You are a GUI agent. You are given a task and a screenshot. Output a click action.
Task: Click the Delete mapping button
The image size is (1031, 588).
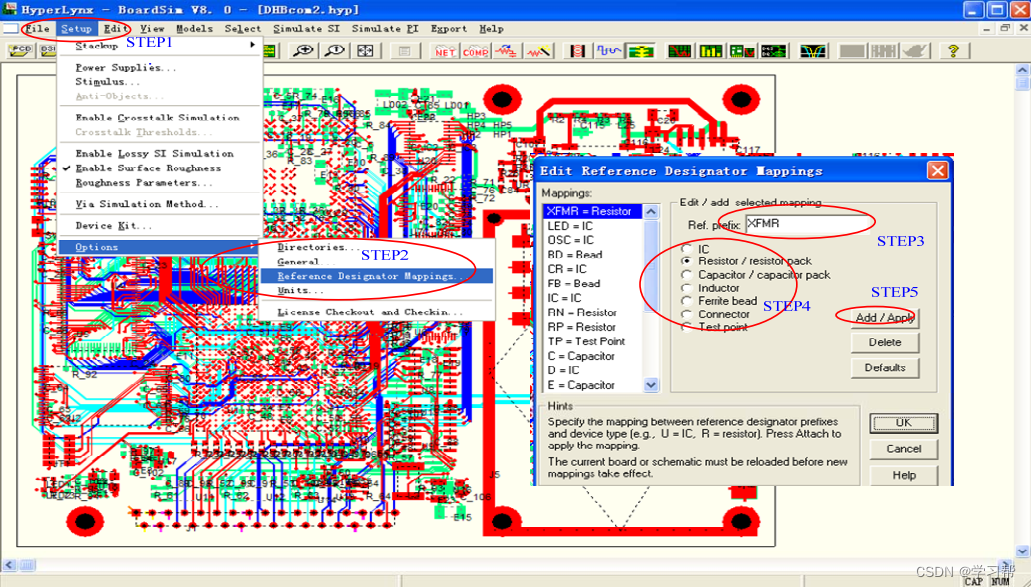884,342
